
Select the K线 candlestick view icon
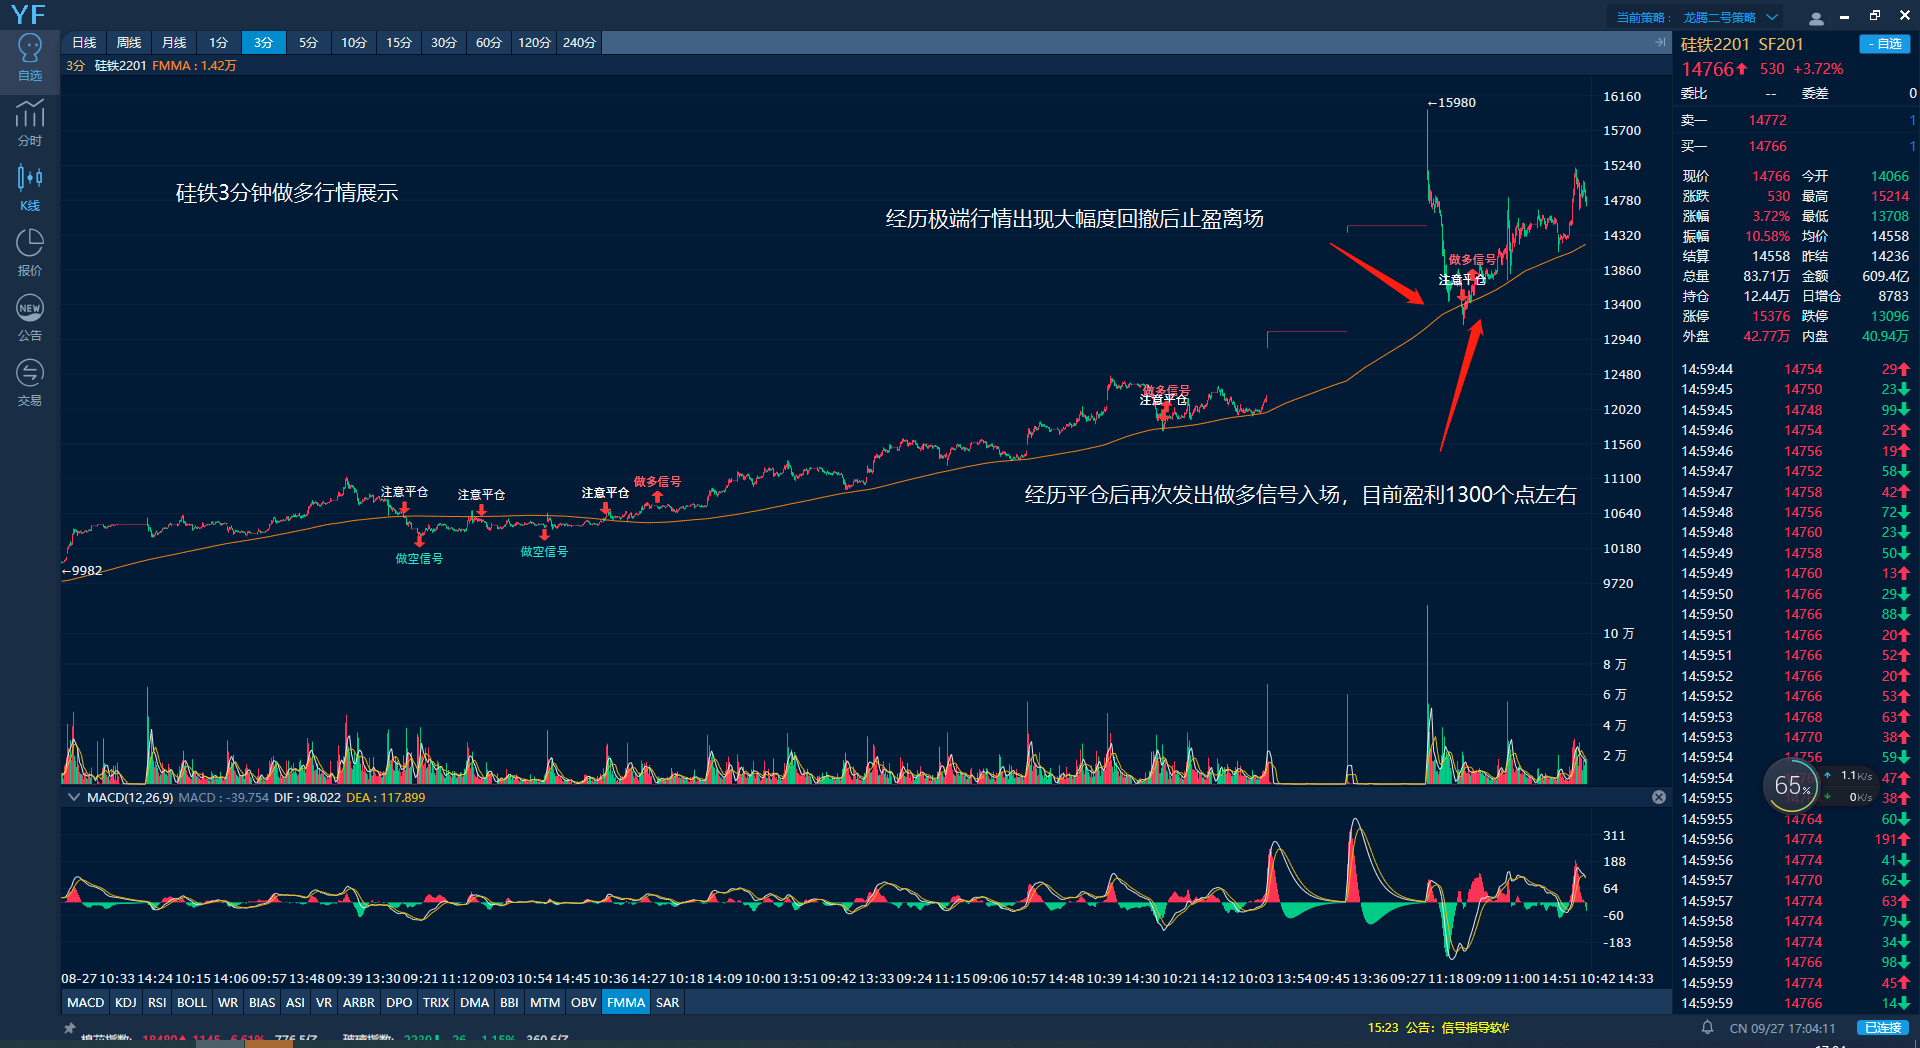point(30,188)
